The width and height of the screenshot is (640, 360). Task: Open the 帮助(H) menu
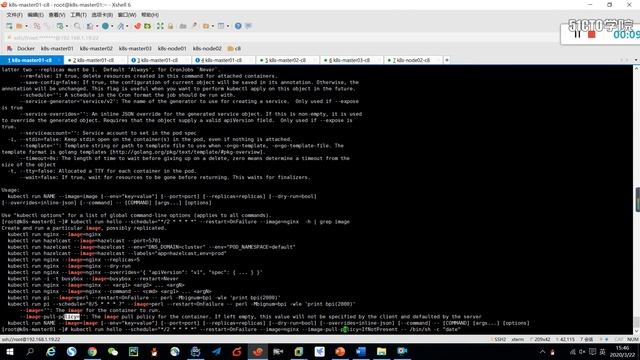coord(150,15)
